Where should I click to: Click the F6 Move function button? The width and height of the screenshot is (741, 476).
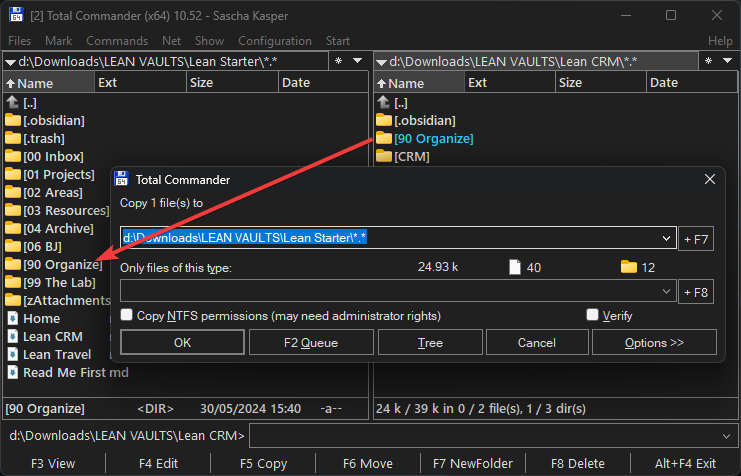pos(368,464)
